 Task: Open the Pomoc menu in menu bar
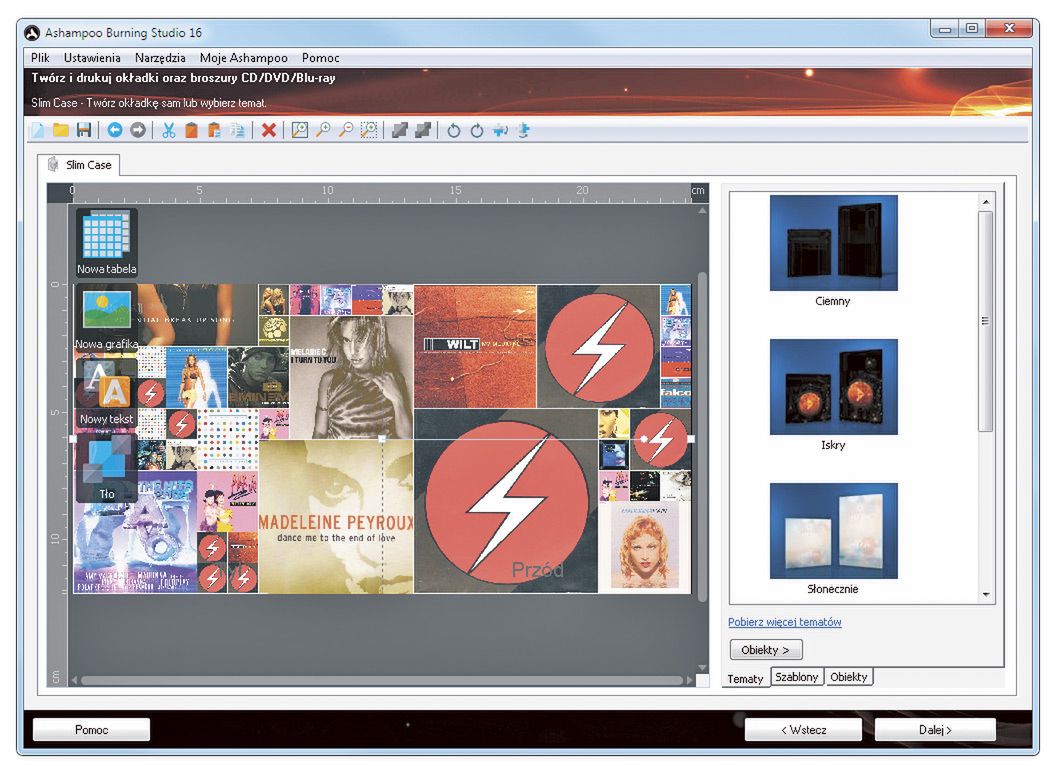(x=321, y=58)
